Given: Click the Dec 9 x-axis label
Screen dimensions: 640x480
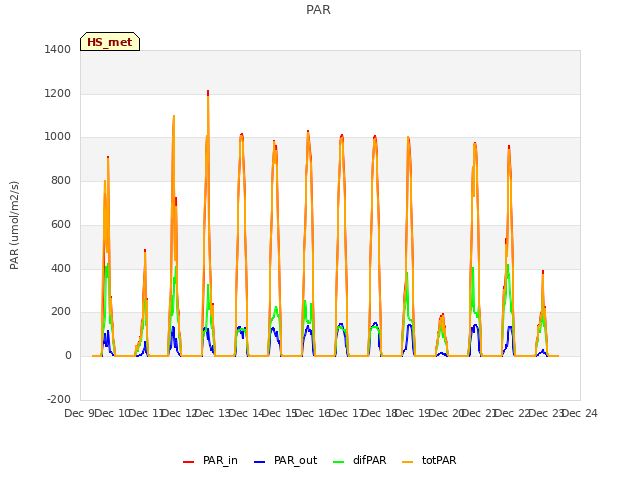Looking at the screenshot, I should click(x=80, y=413).
